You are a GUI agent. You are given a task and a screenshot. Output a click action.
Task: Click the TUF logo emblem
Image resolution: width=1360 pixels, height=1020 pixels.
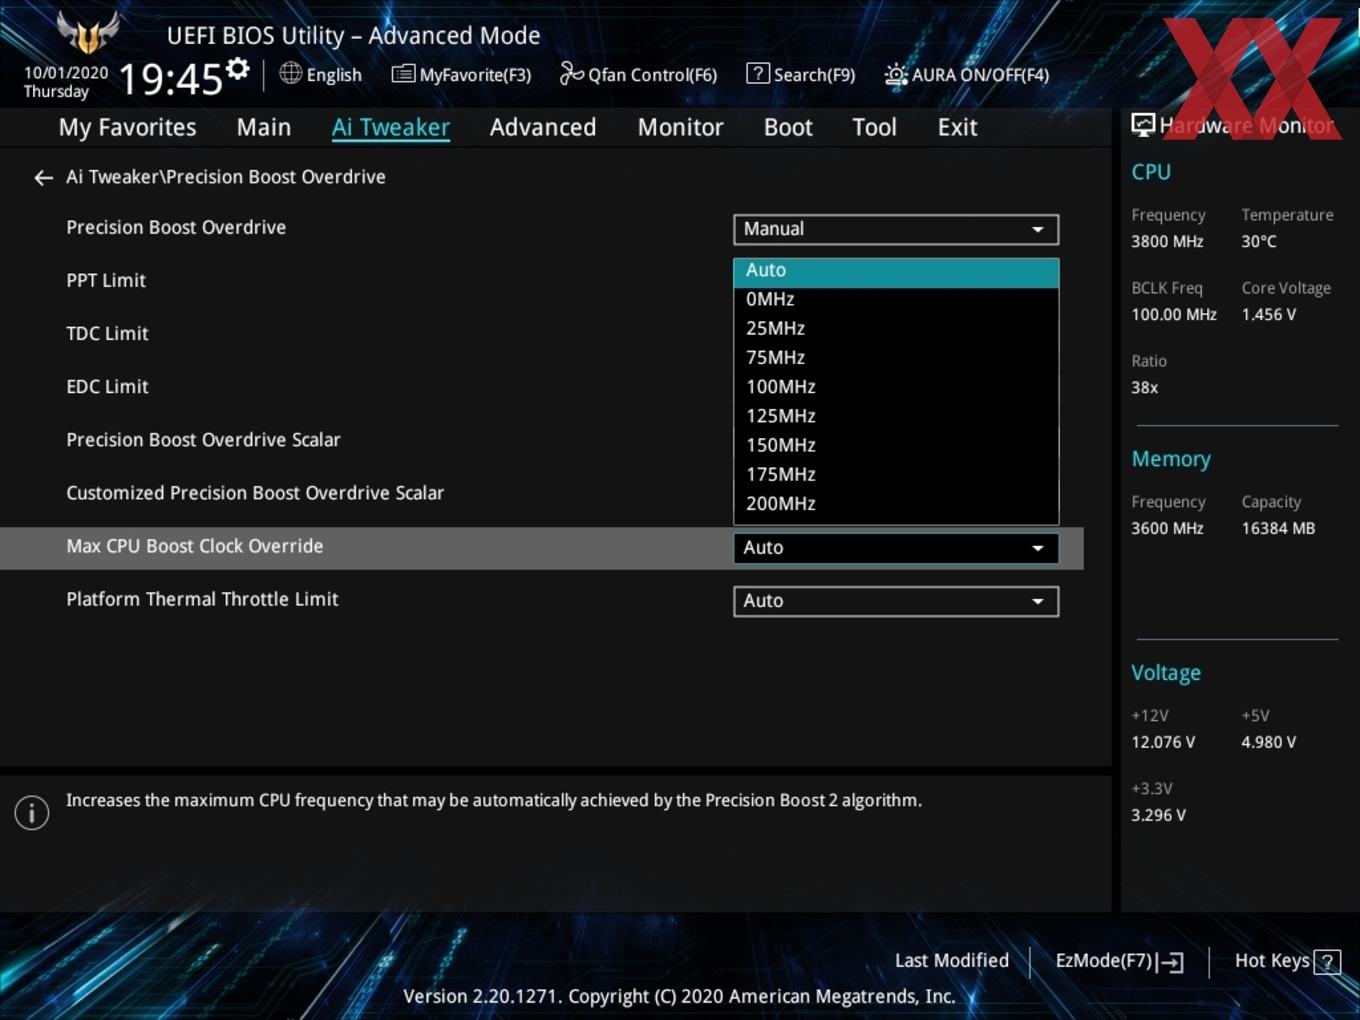point(88,32)
